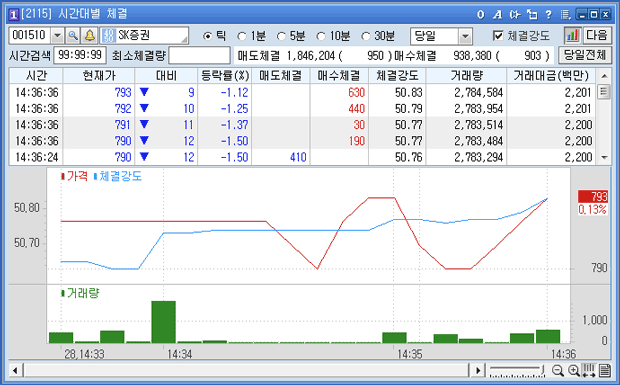Select the 10분 radio button

(321, 36)
